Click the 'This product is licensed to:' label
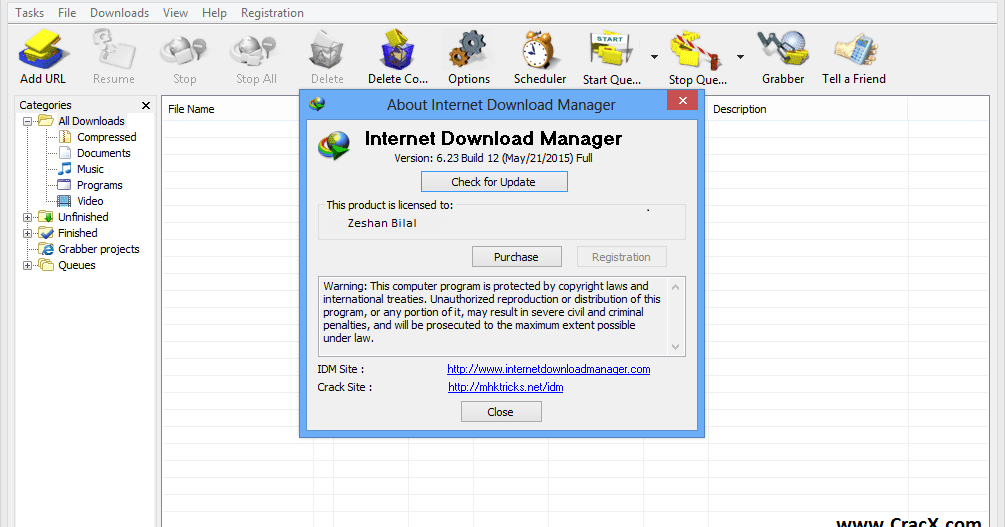This screenshot has width=1005, height=527. click(390, 205)
